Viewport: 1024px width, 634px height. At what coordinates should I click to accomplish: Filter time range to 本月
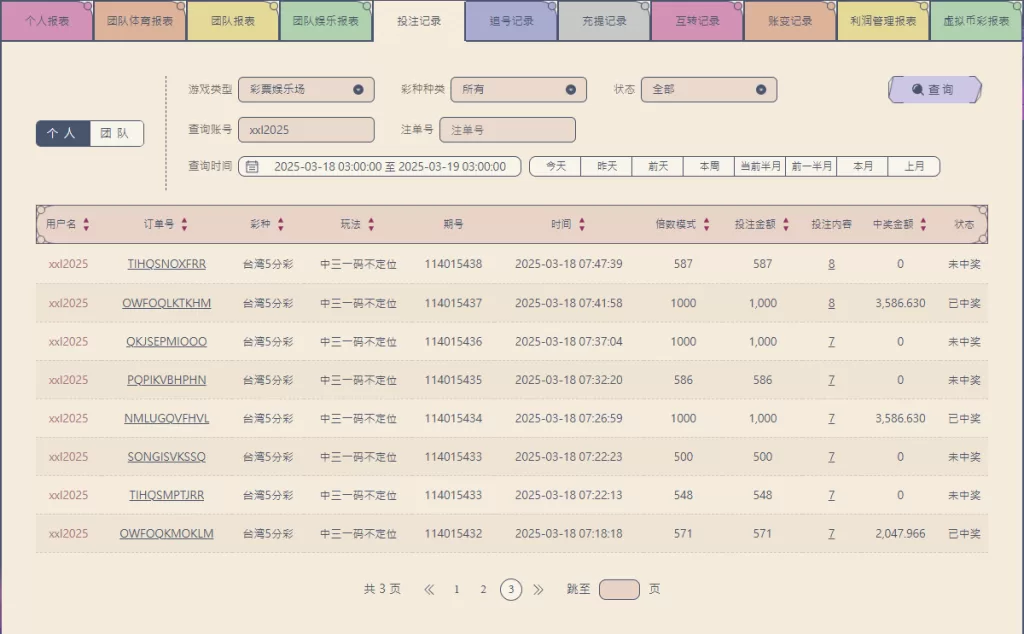click(x=863, y=166)
